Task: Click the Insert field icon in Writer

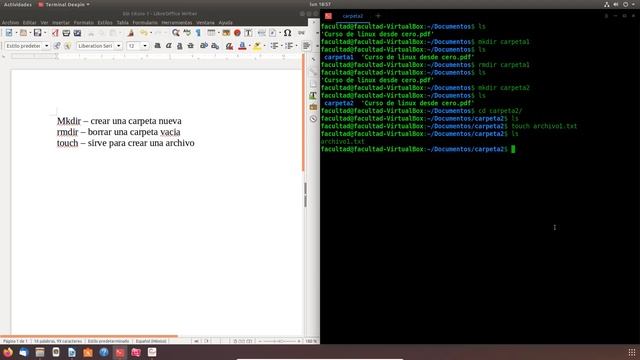Action: (x=273, y=33)
